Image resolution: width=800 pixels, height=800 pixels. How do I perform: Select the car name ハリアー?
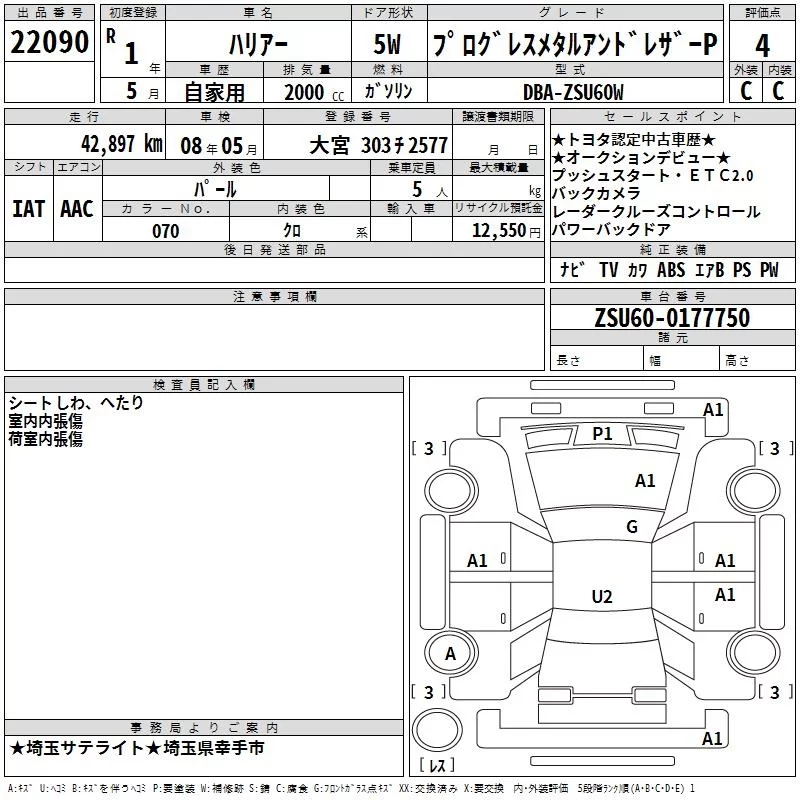click(x=258, y=45)
